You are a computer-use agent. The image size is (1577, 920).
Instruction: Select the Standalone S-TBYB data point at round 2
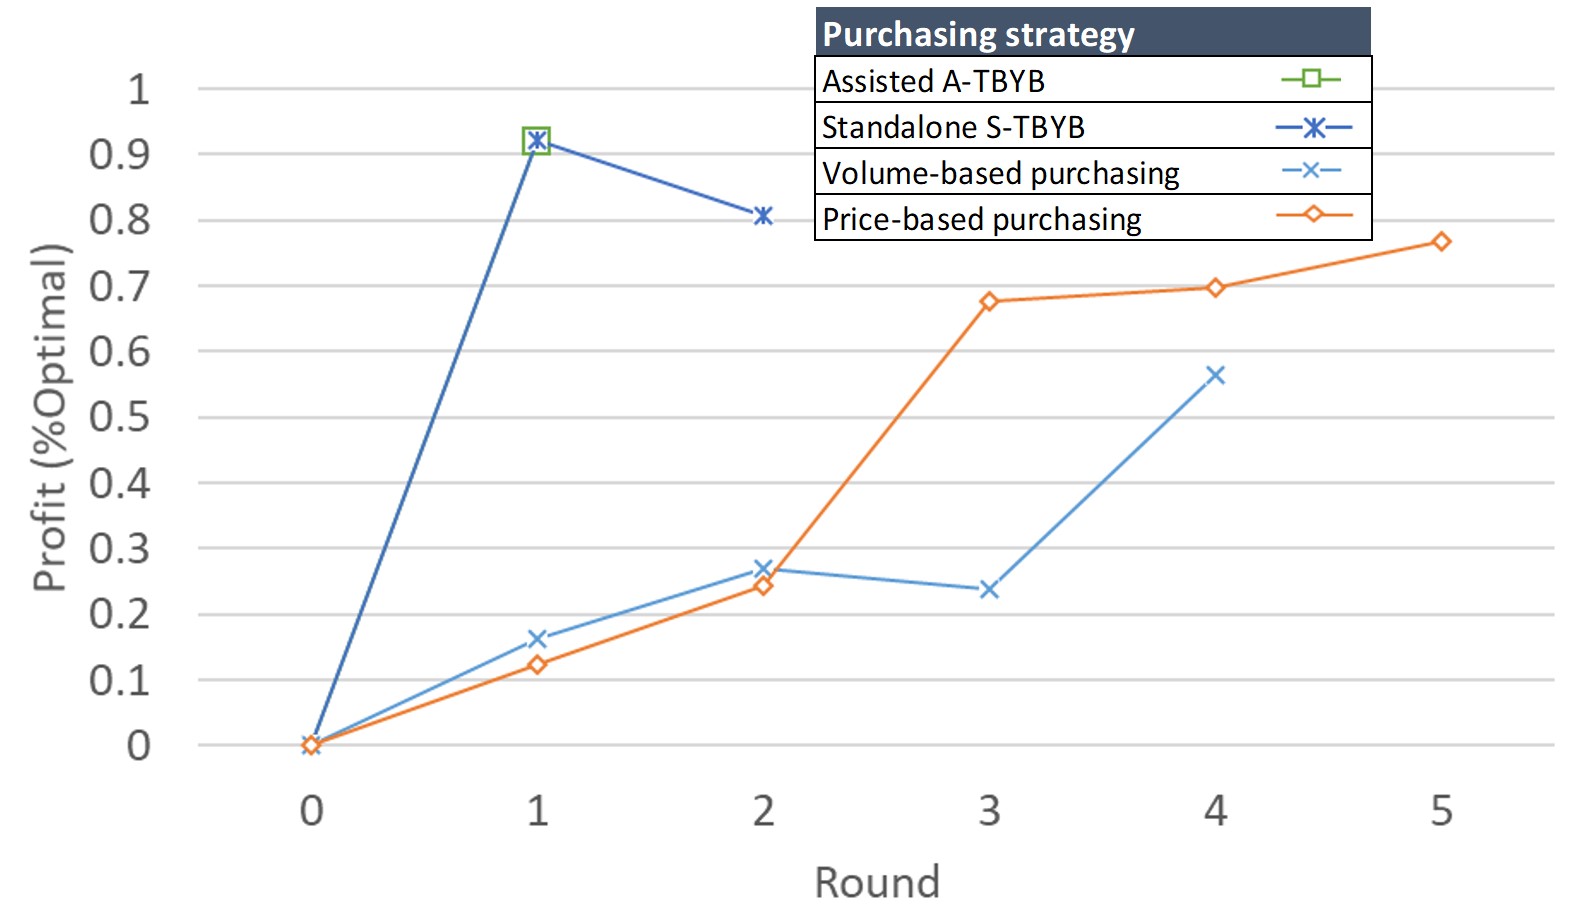click(763, 216)
